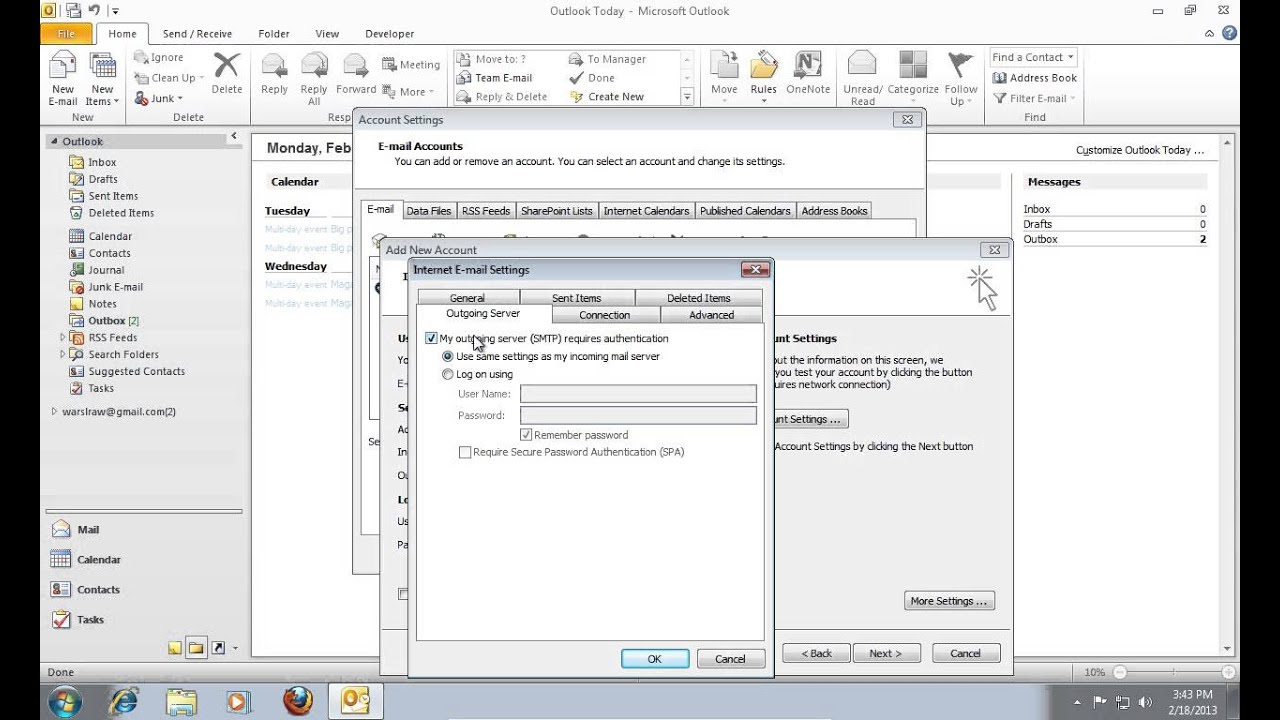Expand the More respond options dropdown
1280x720 pixels.
tap(408, 92)
